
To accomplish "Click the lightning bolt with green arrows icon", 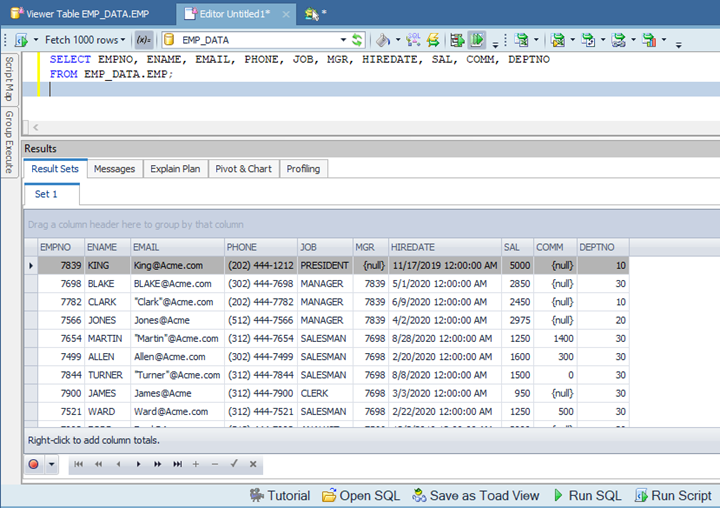I will (x=433, y=40).
